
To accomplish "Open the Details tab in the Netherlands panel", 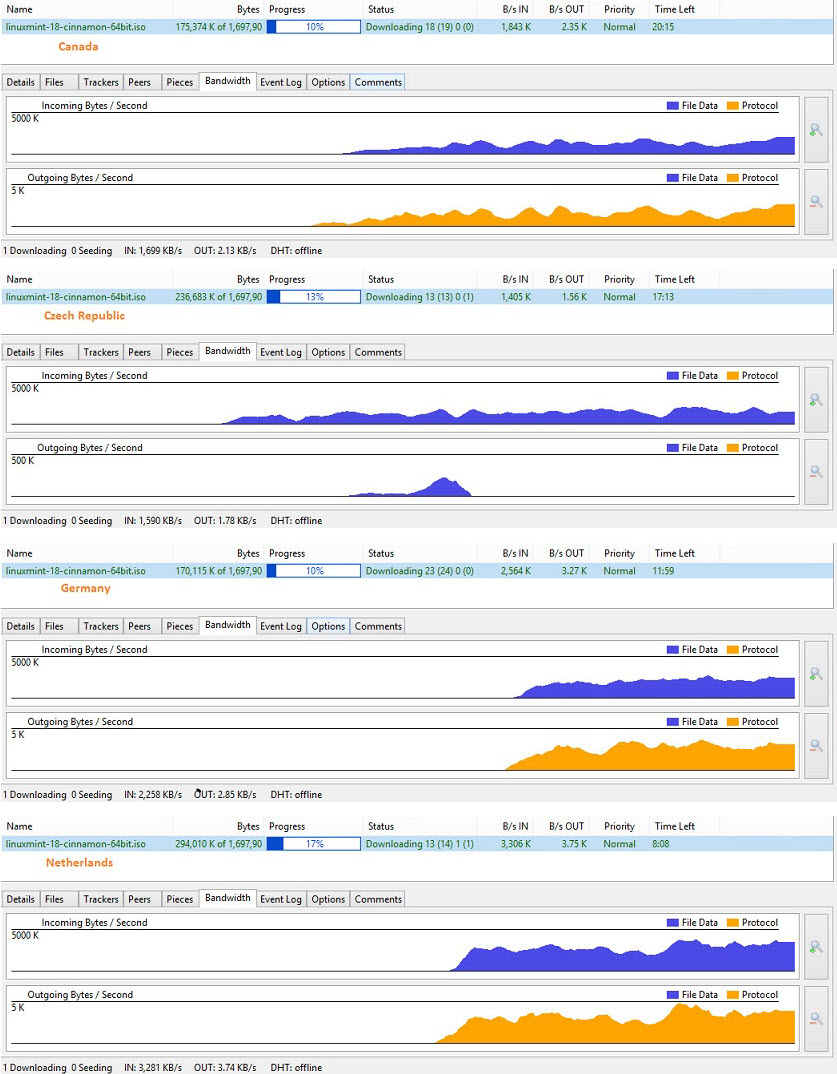I will coord(21,899).
